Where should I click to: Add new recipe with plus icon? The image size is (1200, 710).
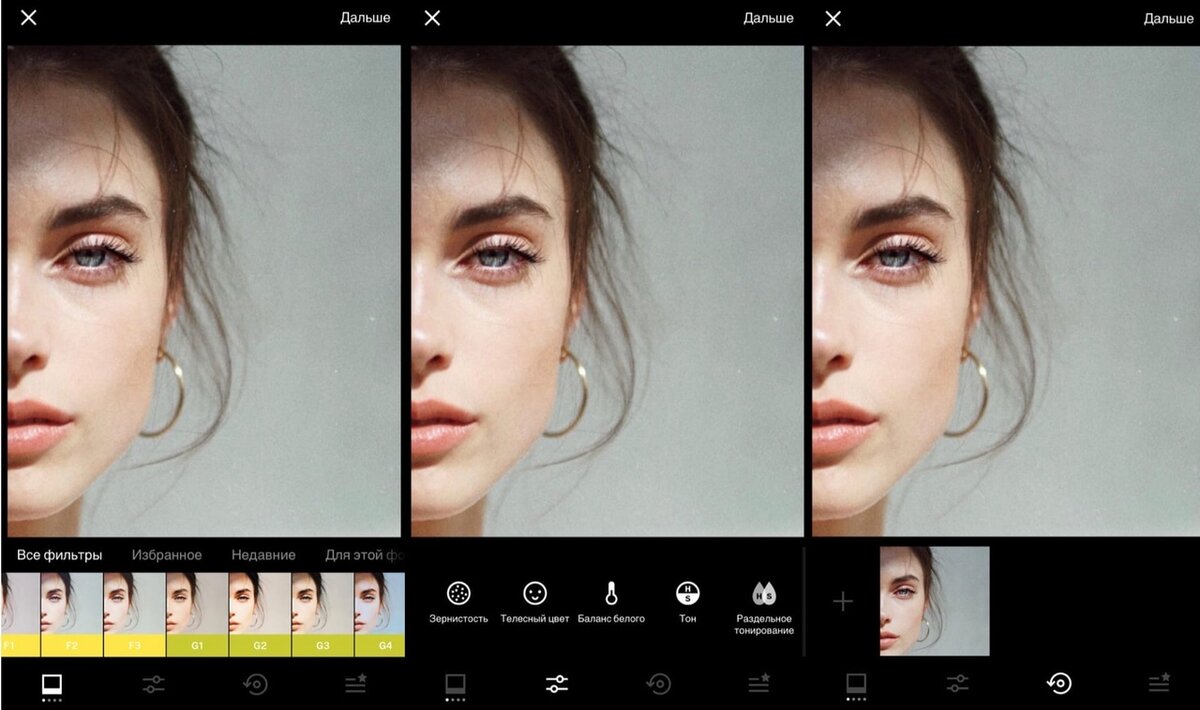[x=843, y=601]
